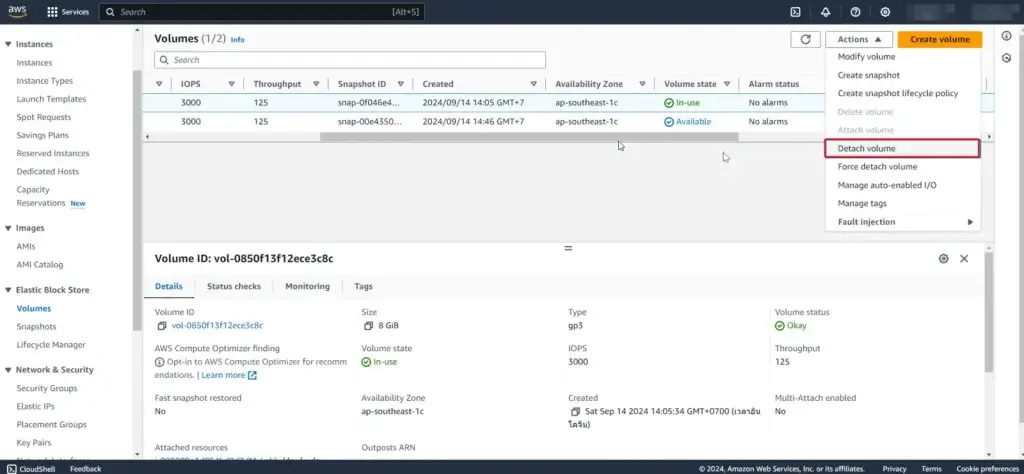Copy the created timestamp value
This screenshot has height=474, width=1024.
pos(575,411)
